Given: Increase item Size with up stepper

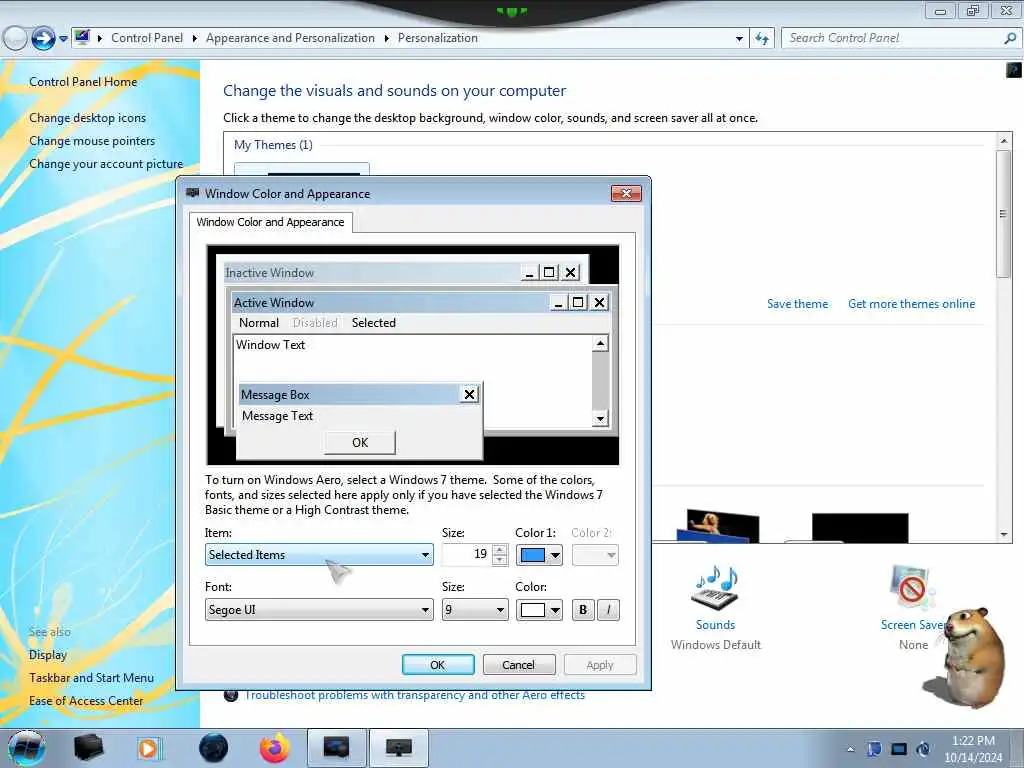Looking at the screenshot, I should (500, 550).
